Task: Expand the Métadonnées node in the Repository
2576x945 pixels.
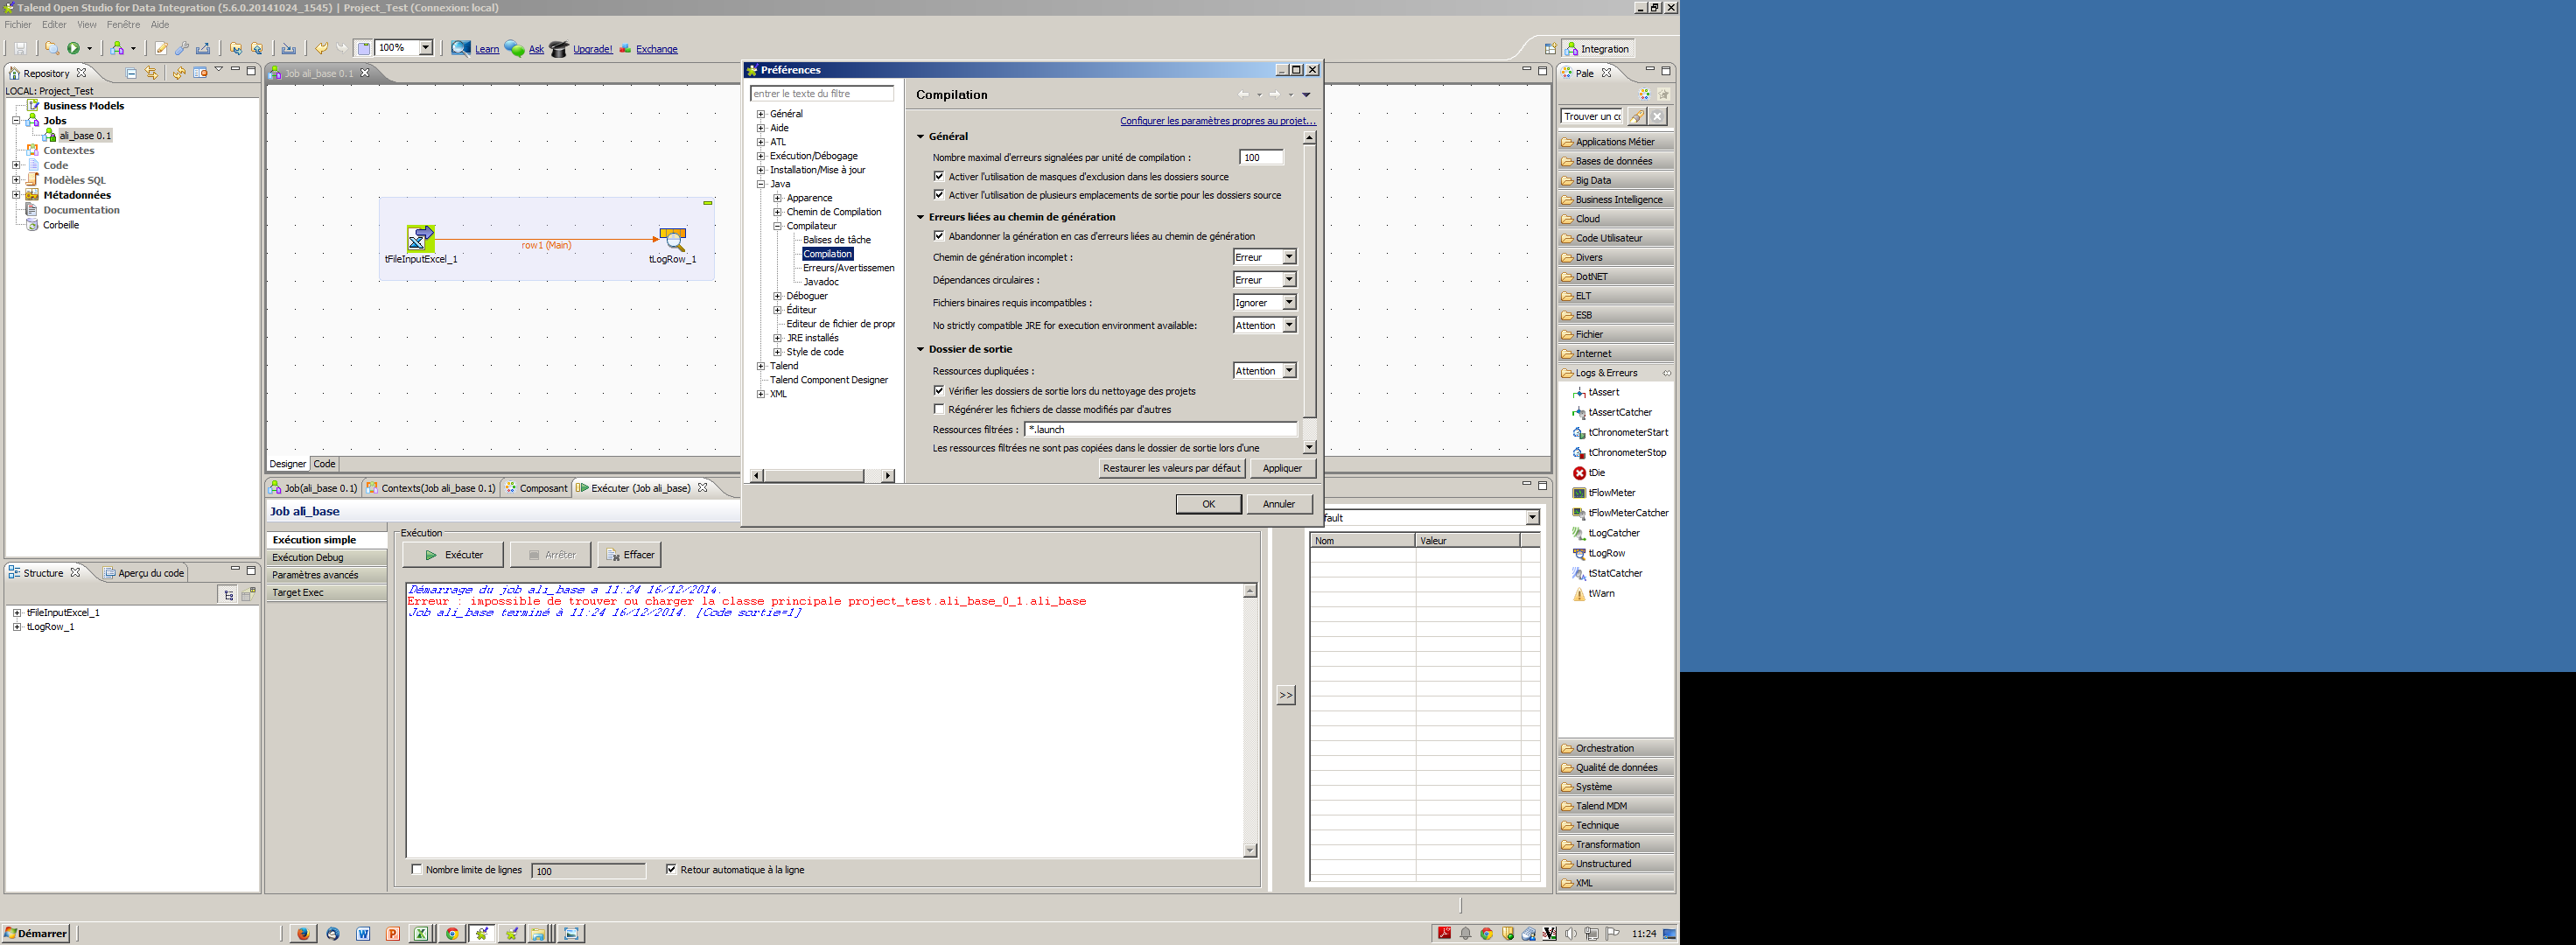Action: point(16,195)
